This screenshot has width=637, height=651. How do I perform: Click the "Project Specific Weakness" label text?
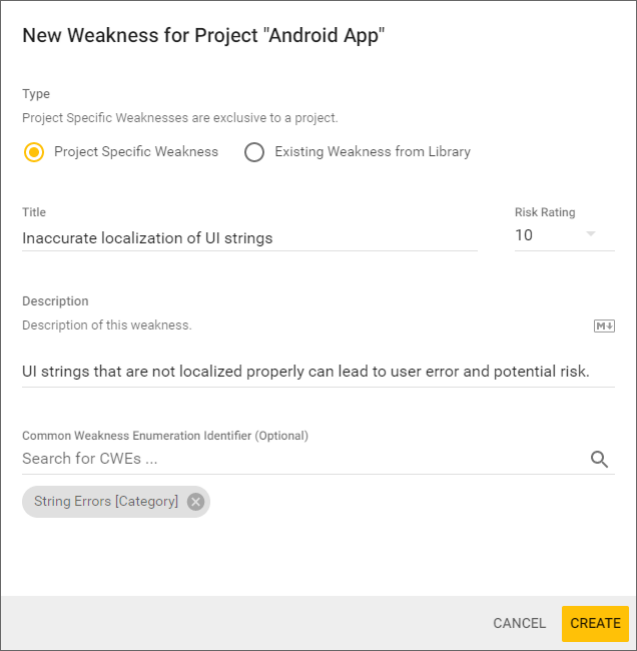pos(136,152)
